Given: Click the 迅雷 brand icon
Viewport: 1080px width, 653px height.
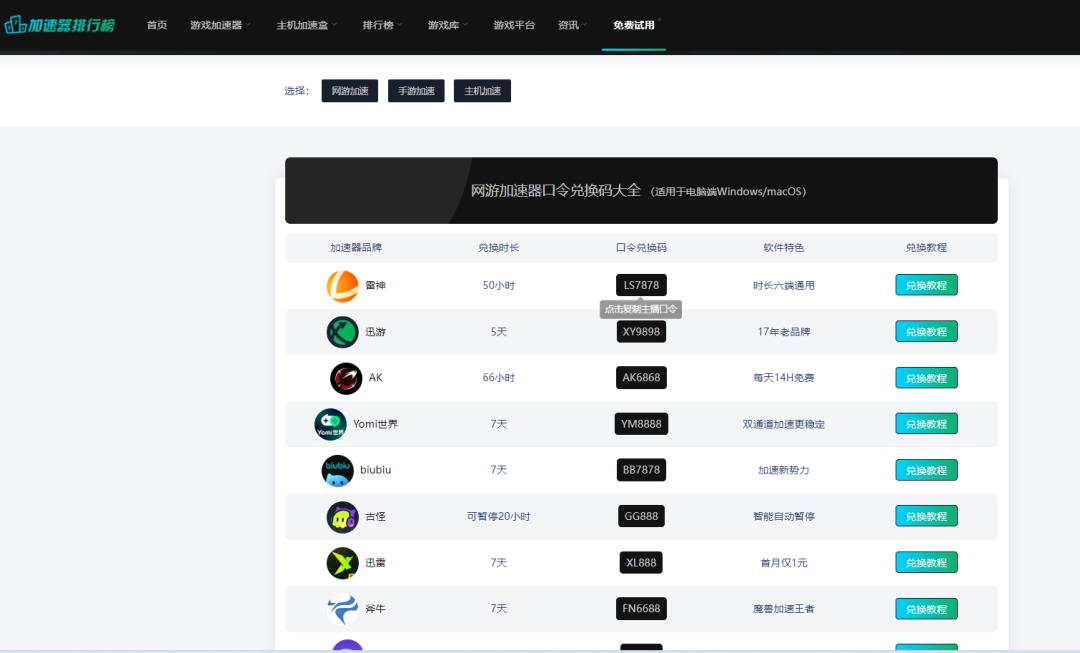Looking at the screenshot, I should [x=342, y=563].
